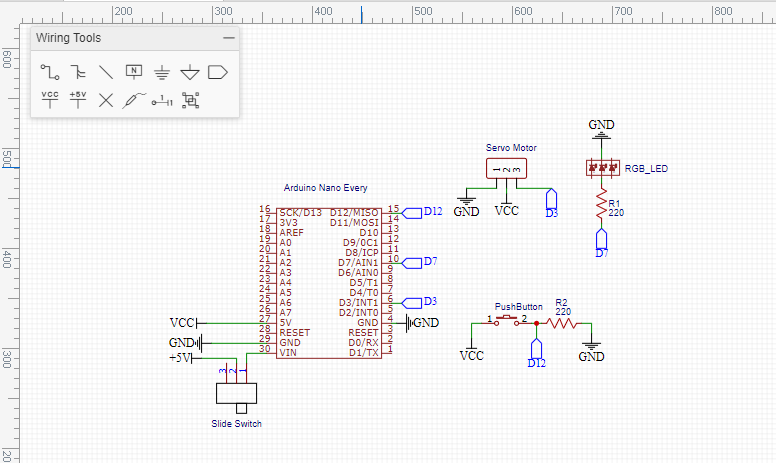The image size is (776, 463).
Task: Select the RGB_LED component symbol
Action: [x=602, y=168]
